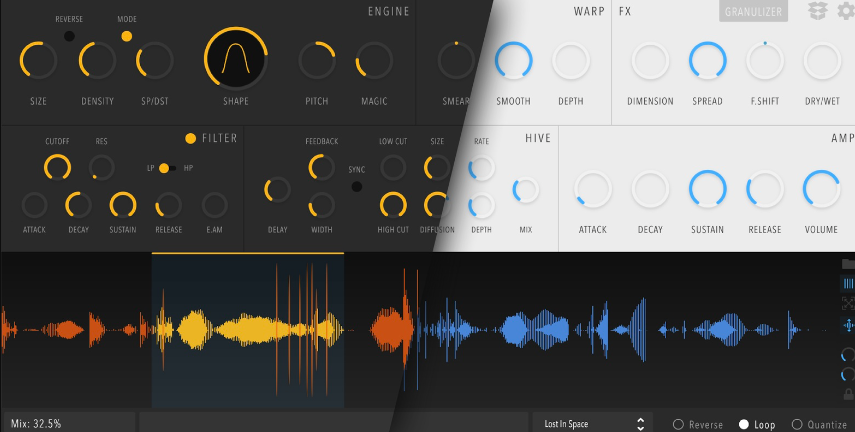855x432 pixels.
Task: Click the large SHAPE knob
Action: (236, 59)
